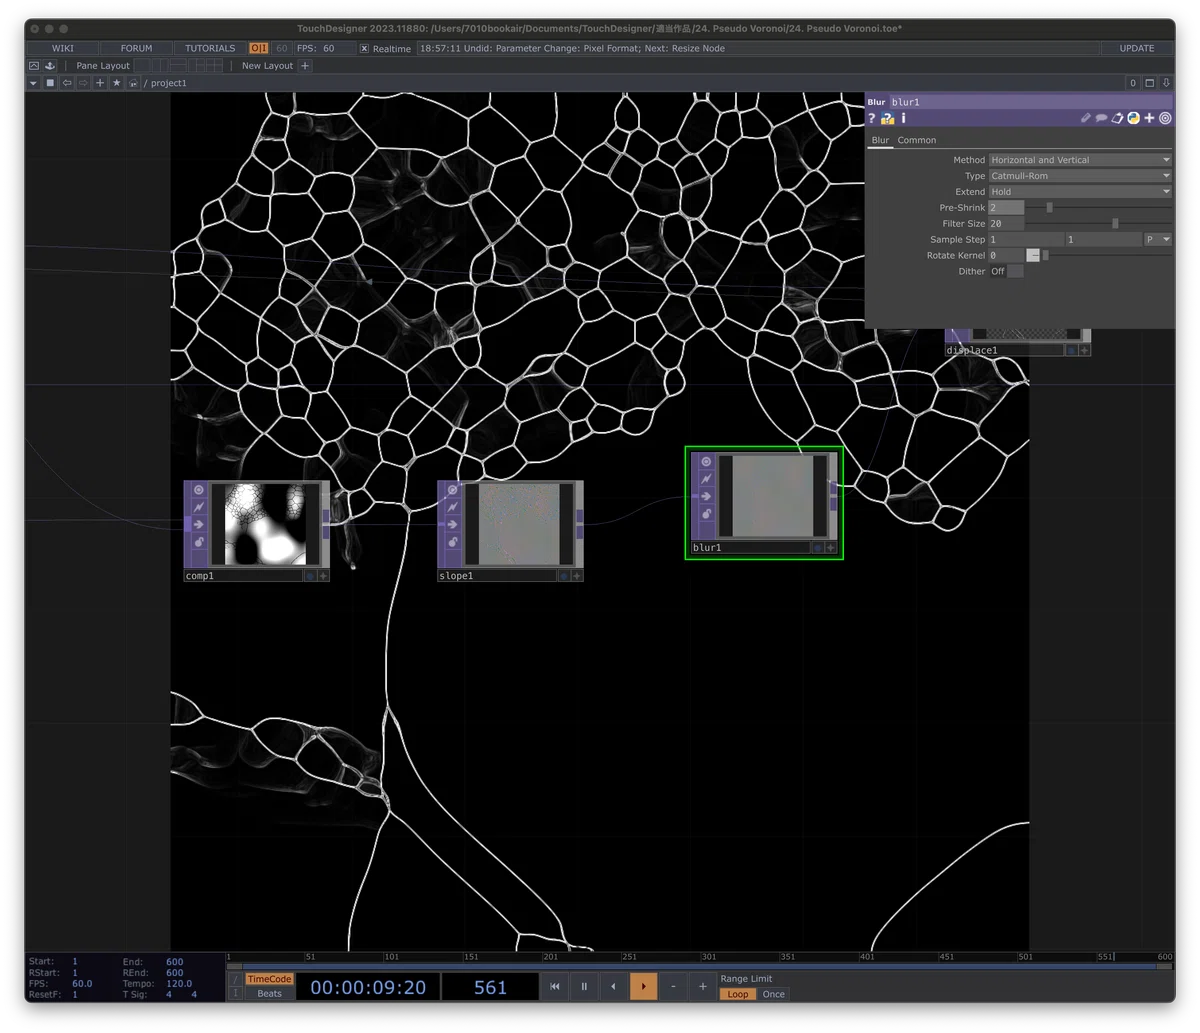
Task: Click the viewer active icon on comp1 node
Action: pos(198,490)
